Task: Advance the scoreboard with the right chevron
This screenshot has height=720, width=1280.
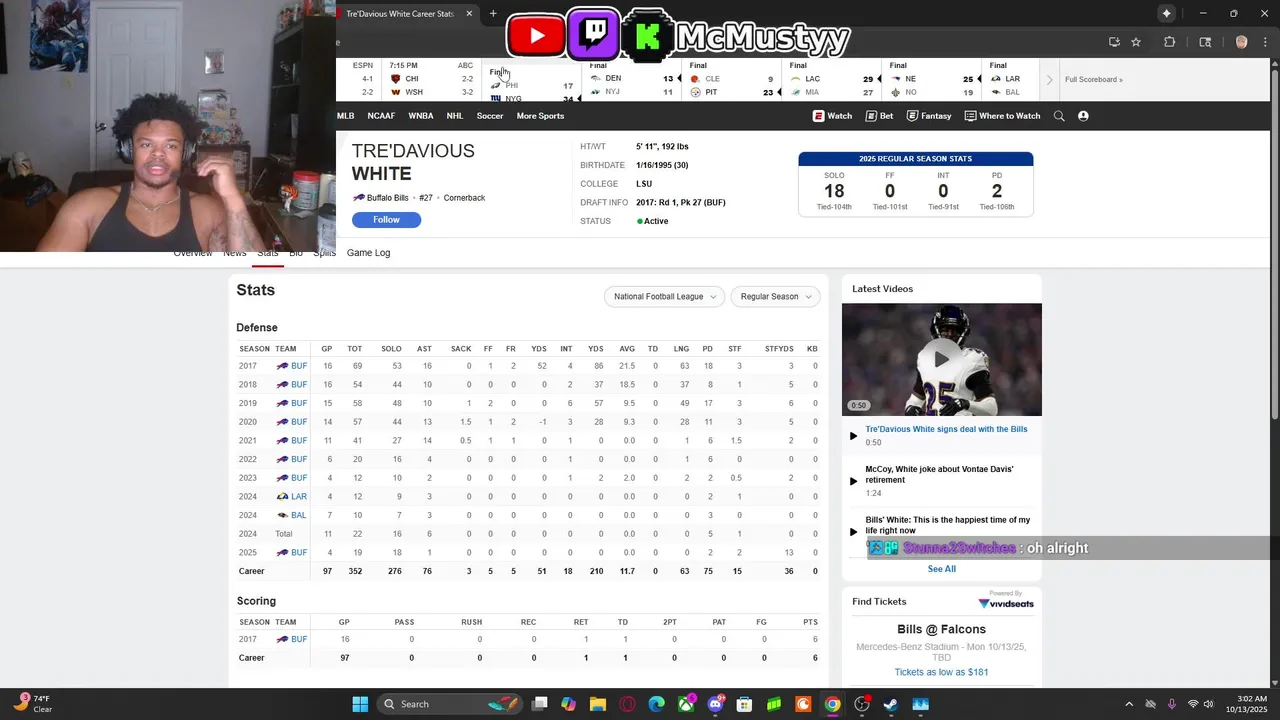Action: (1049, 79)
